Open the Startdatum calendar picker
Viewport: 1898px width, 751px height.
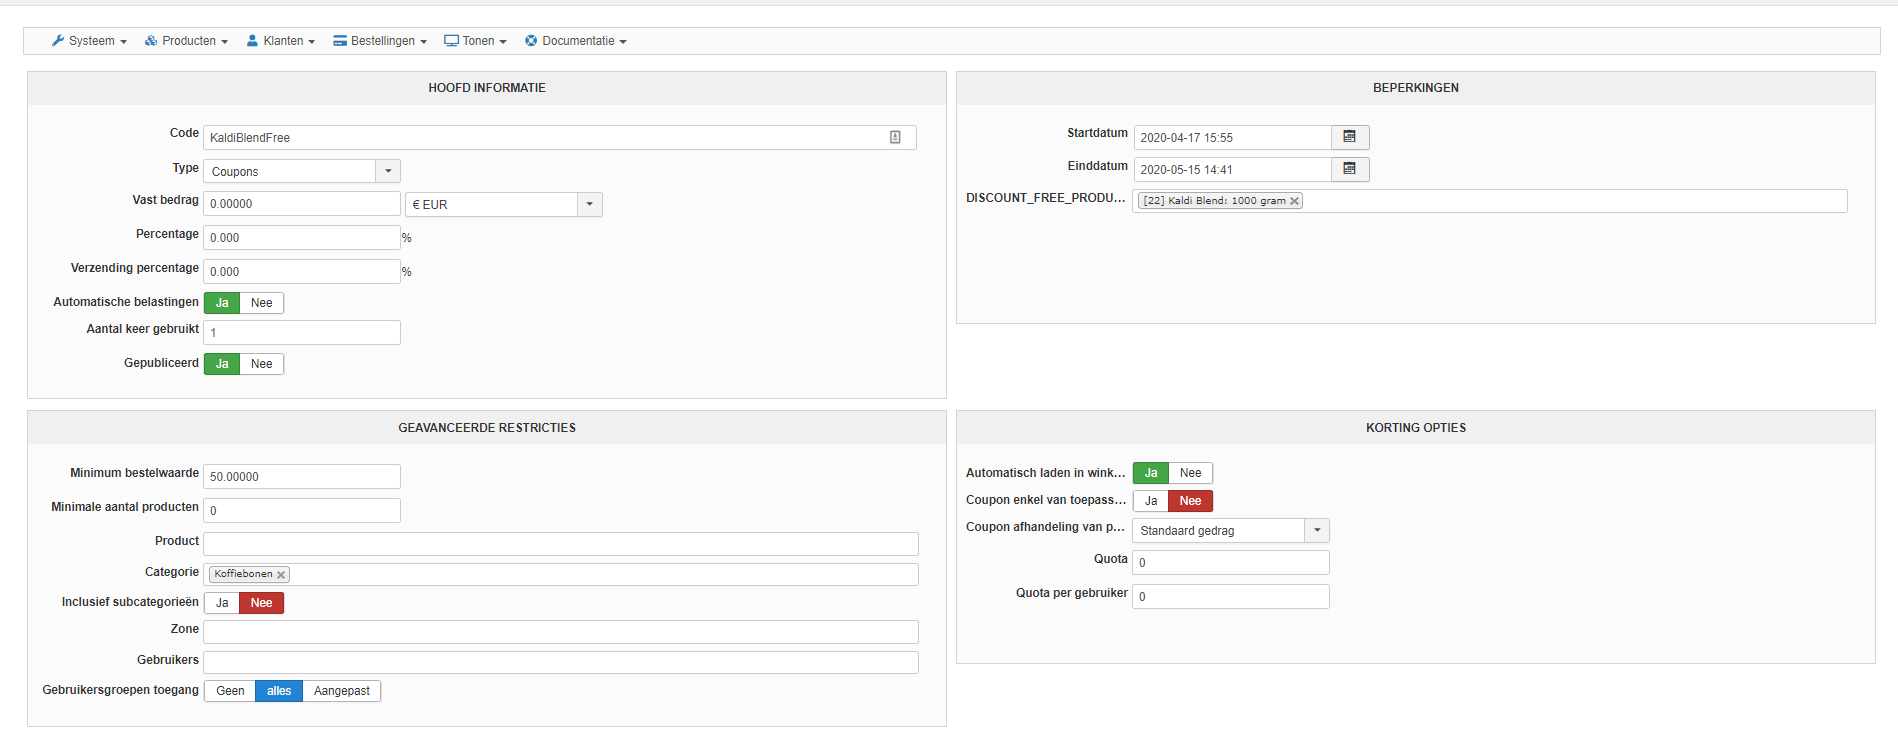(x=1350, y=137)
